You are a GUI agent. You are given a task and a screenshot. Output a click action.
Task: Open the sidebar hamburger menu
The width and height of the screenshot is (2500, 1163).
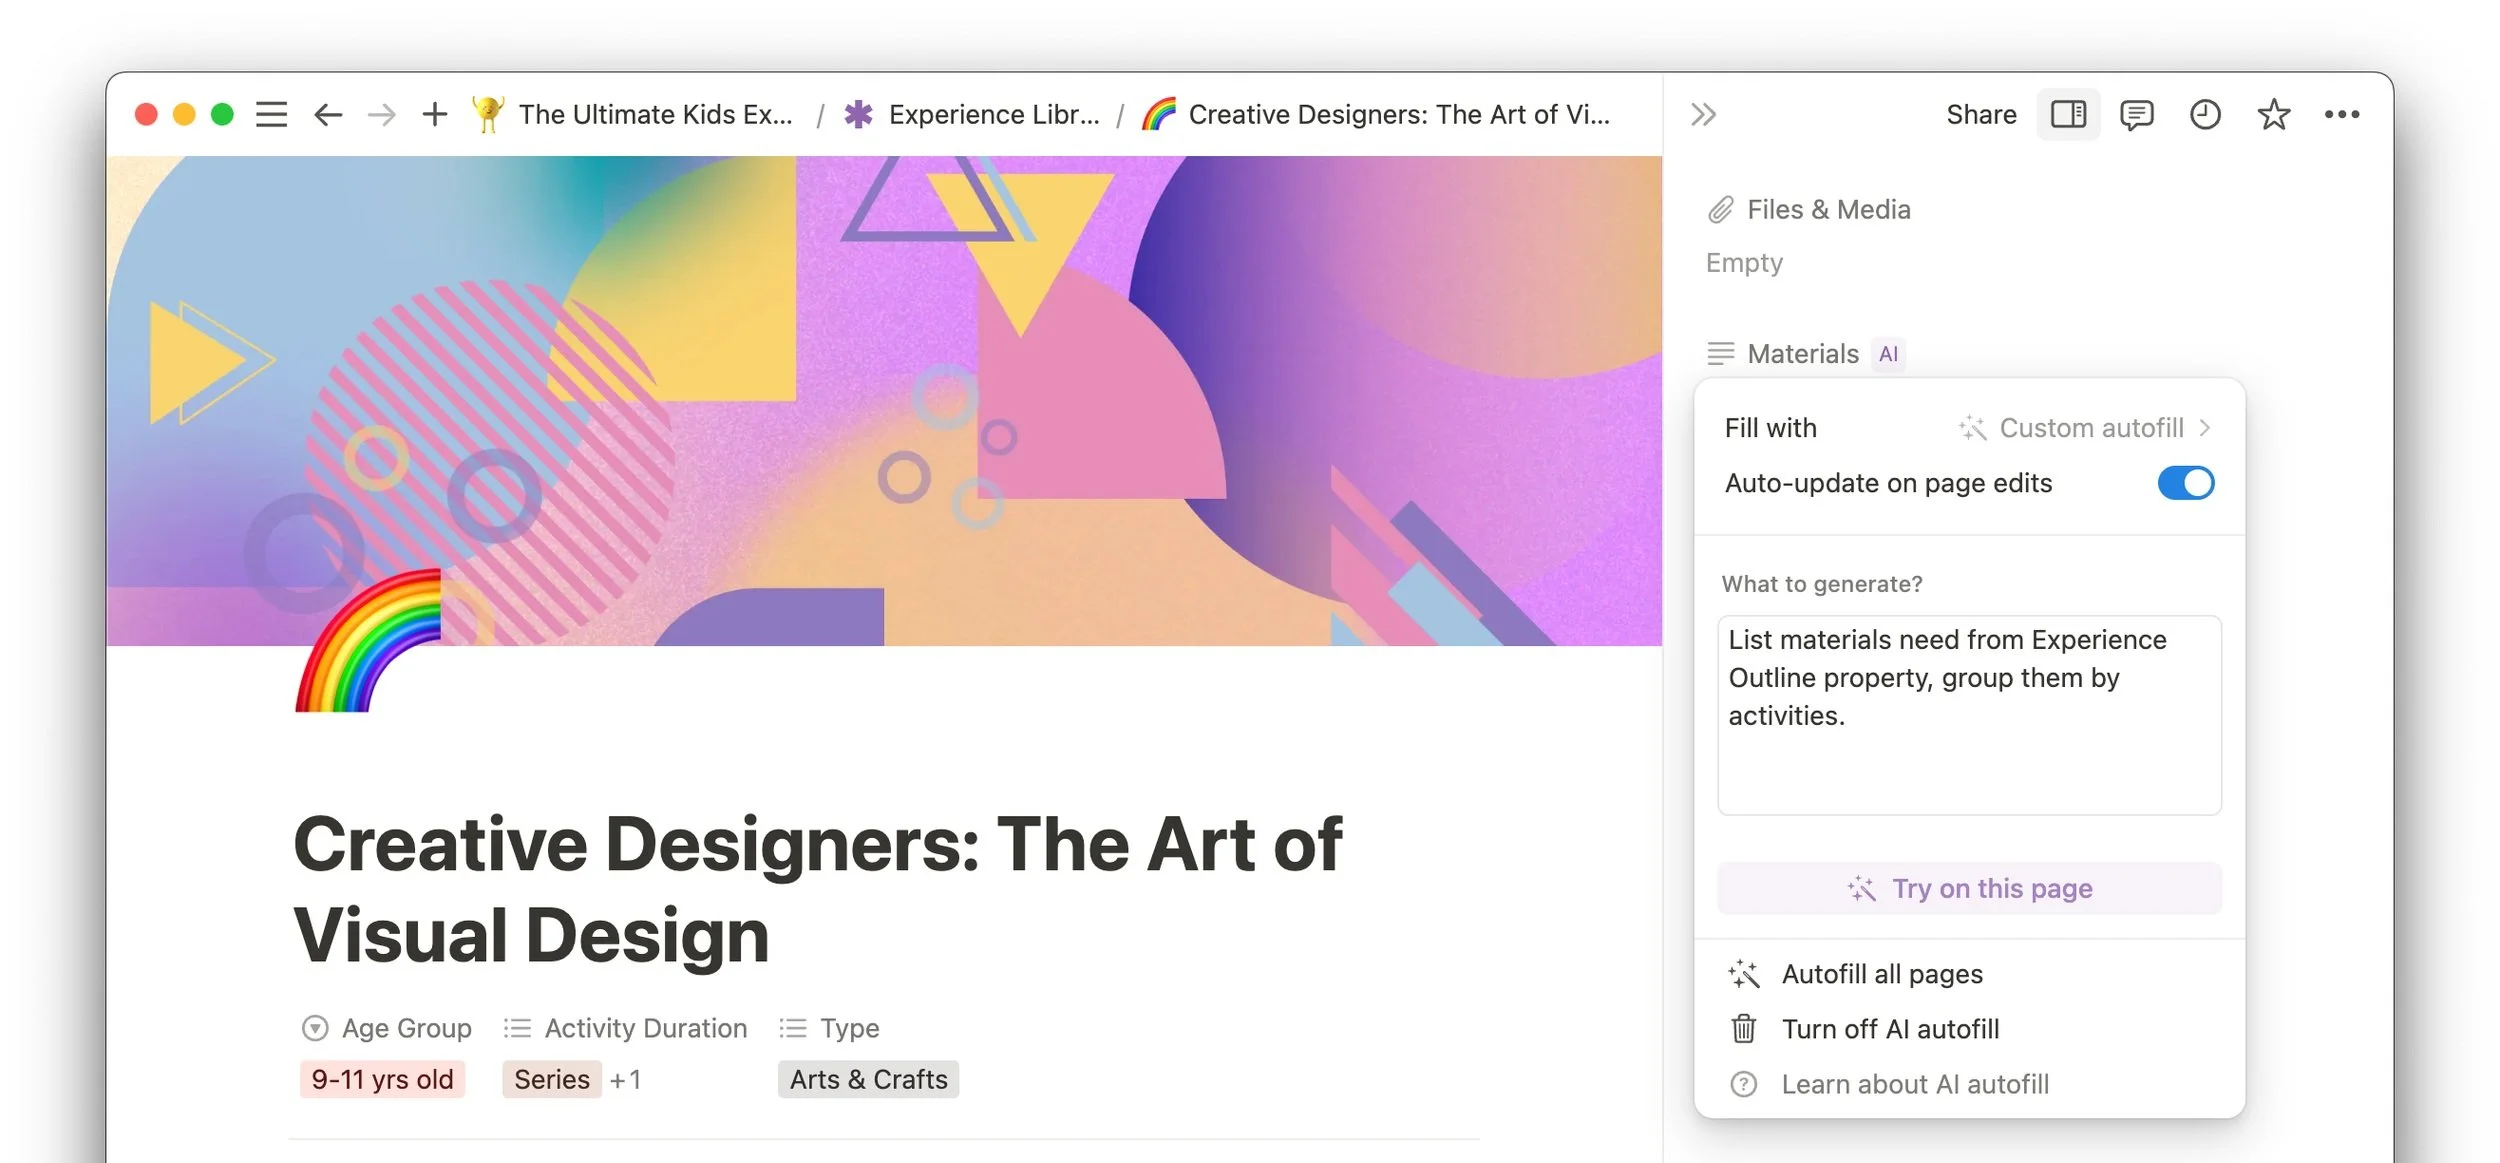pyautogui.click(x=271, y=115)
